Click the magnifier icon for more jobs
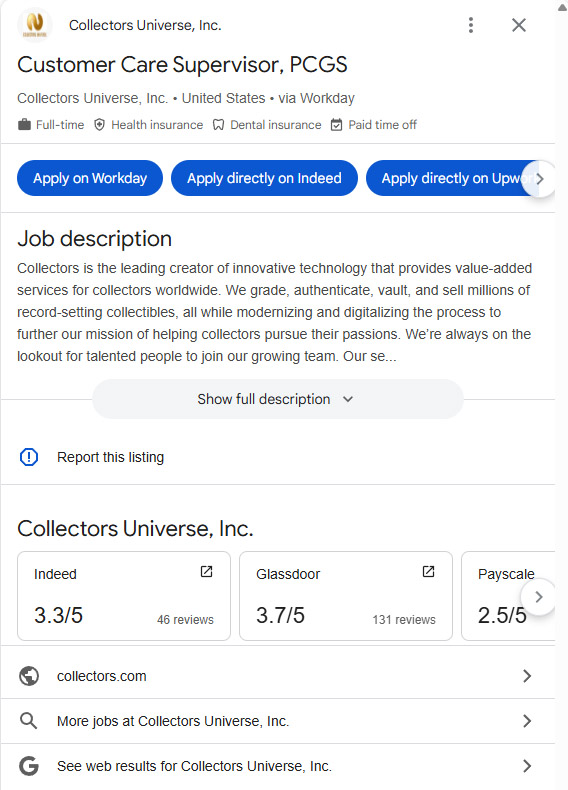This screenshot has height=790, width=568. (x=28, y=721)
